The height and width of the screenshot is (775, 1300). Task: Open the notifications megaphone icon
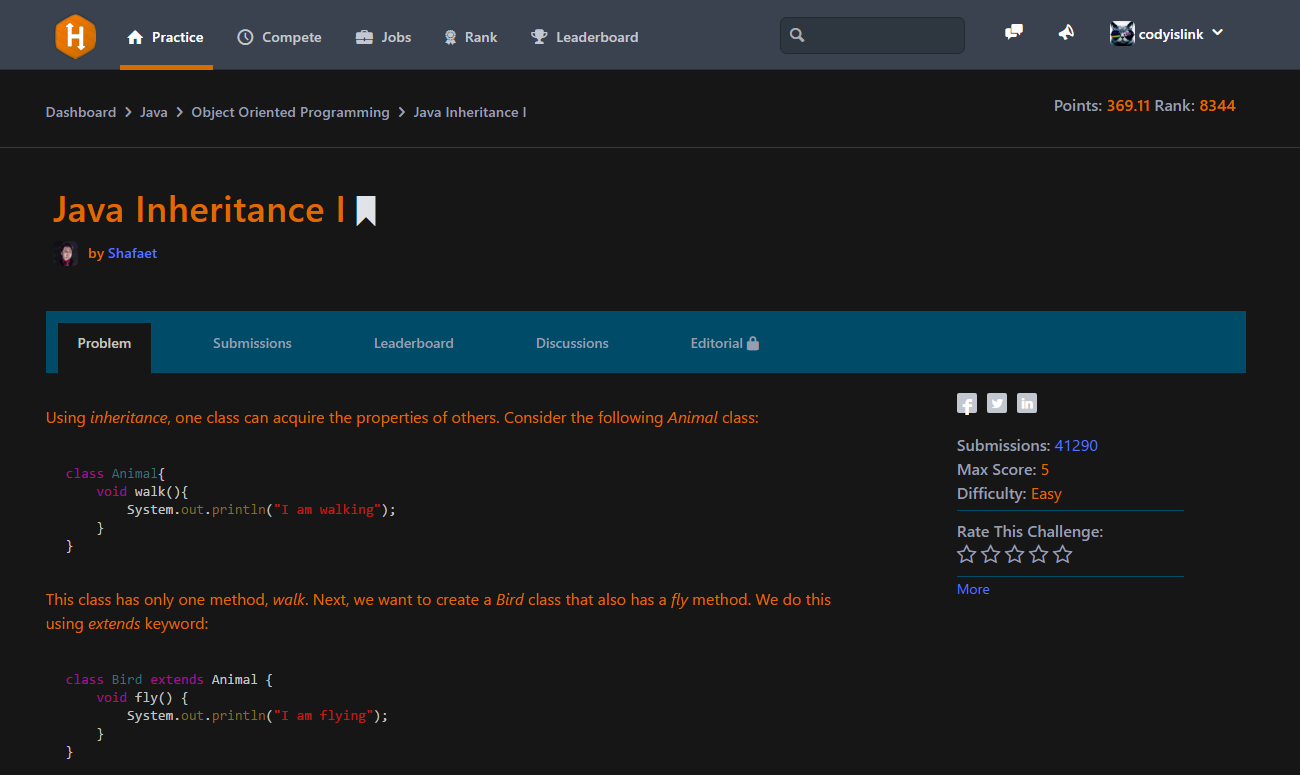pos(1066,33)
